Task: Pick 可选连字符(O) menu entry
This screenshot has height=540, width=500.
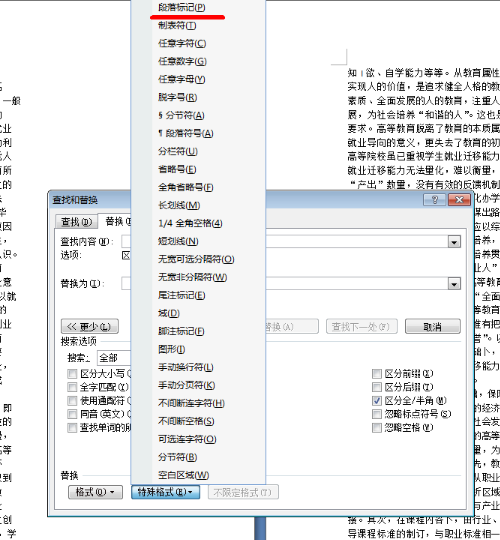Action: point(187,439)
